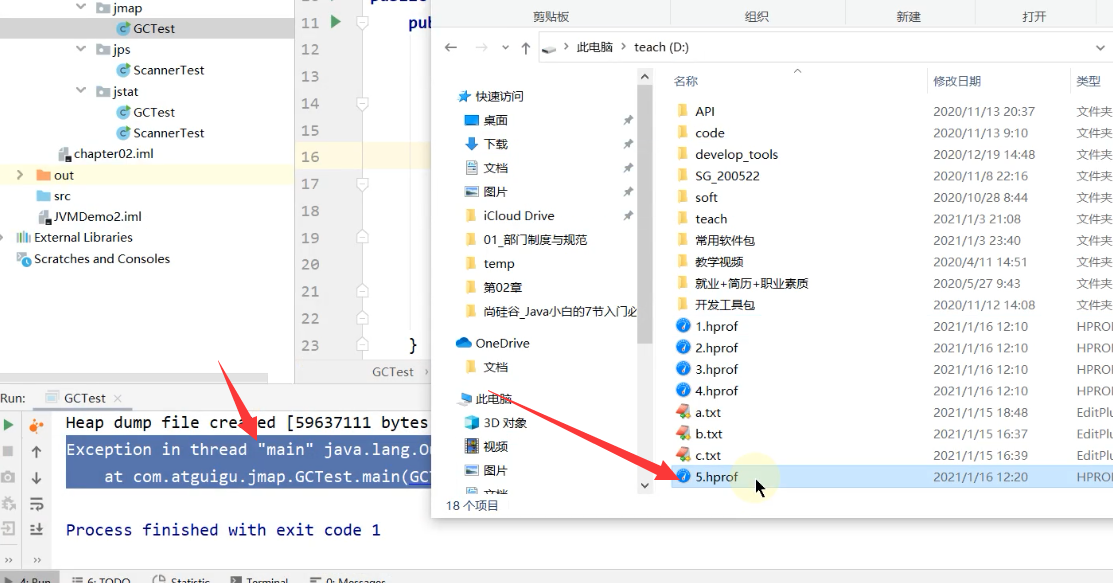Collapse the jmap package node

[81, 7]
